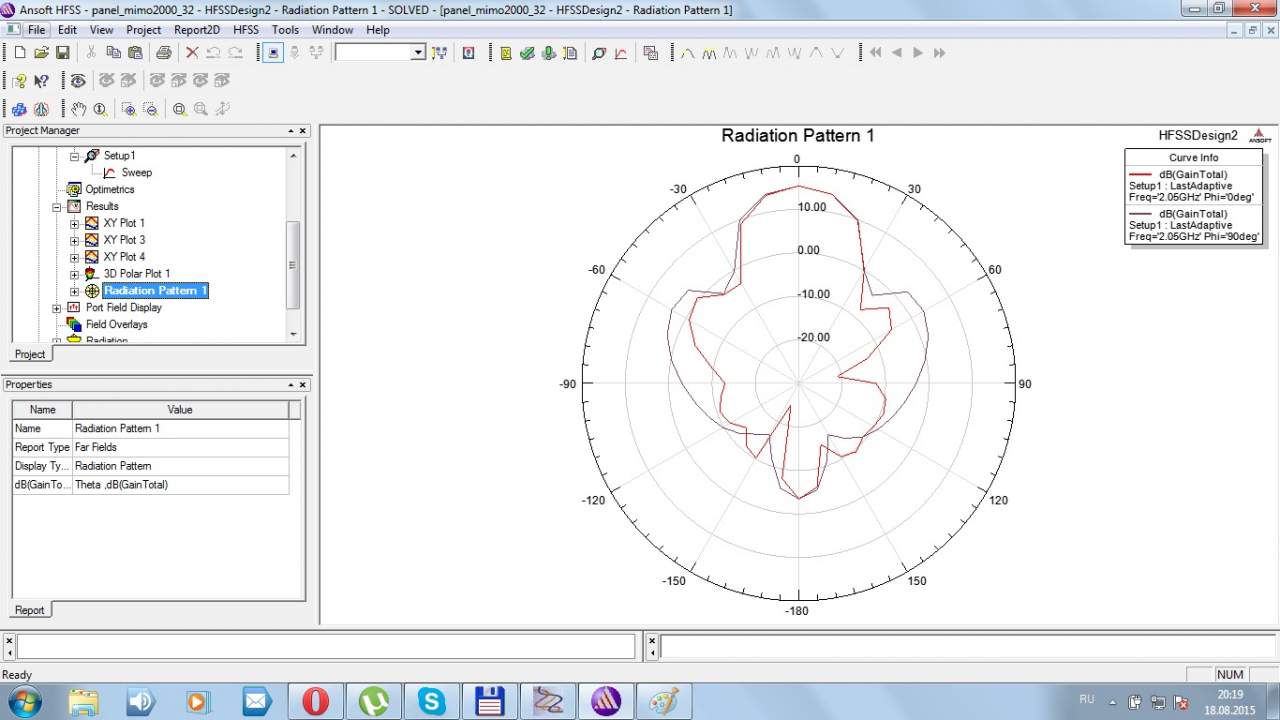Select the Pan hand tool
The width and height of the screenshot is (1280, 720).
coord(78,109)
